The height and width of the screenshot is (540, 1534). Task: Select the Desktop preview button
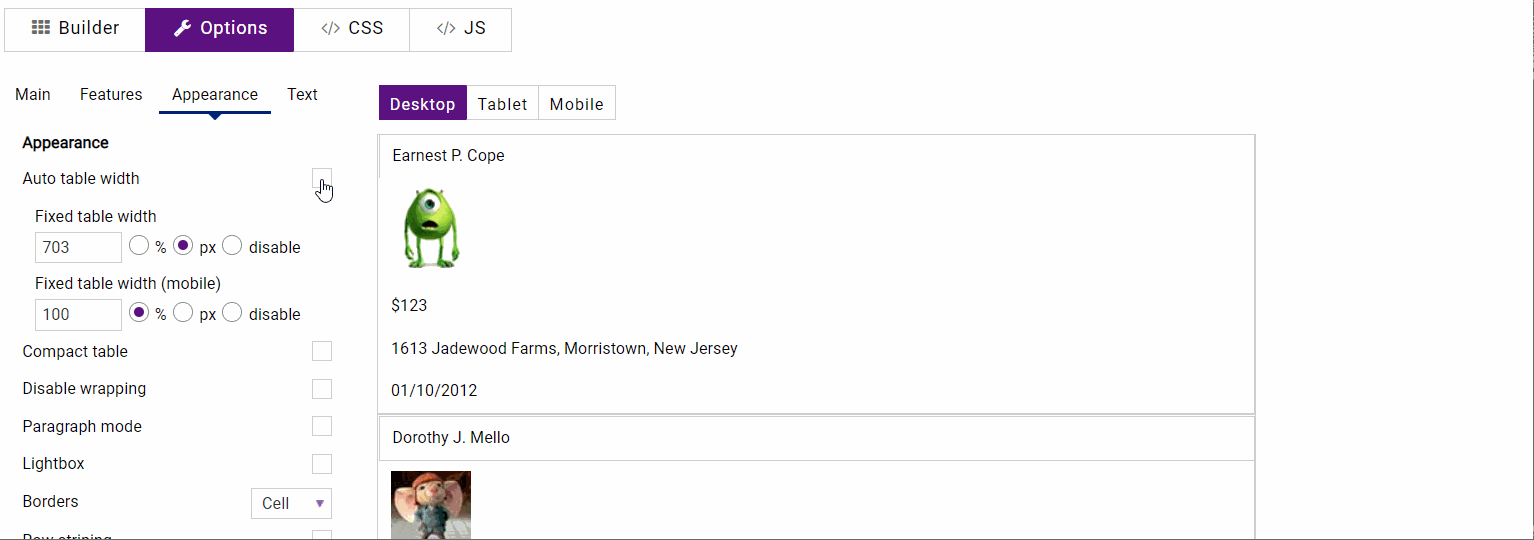coord(422,103)
